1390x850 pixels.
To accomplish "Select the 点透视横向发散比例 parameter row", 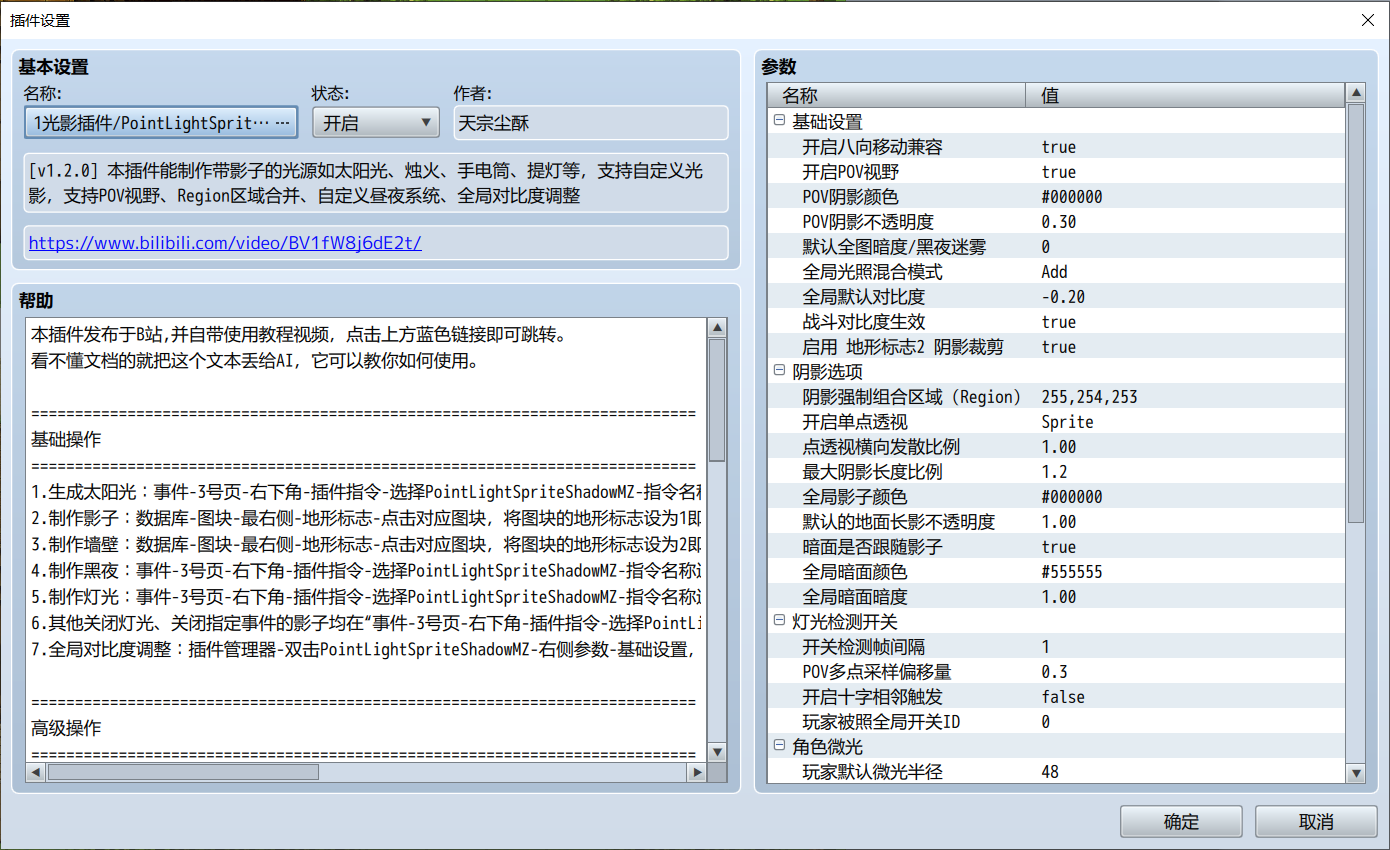I will pos(1056,447).
